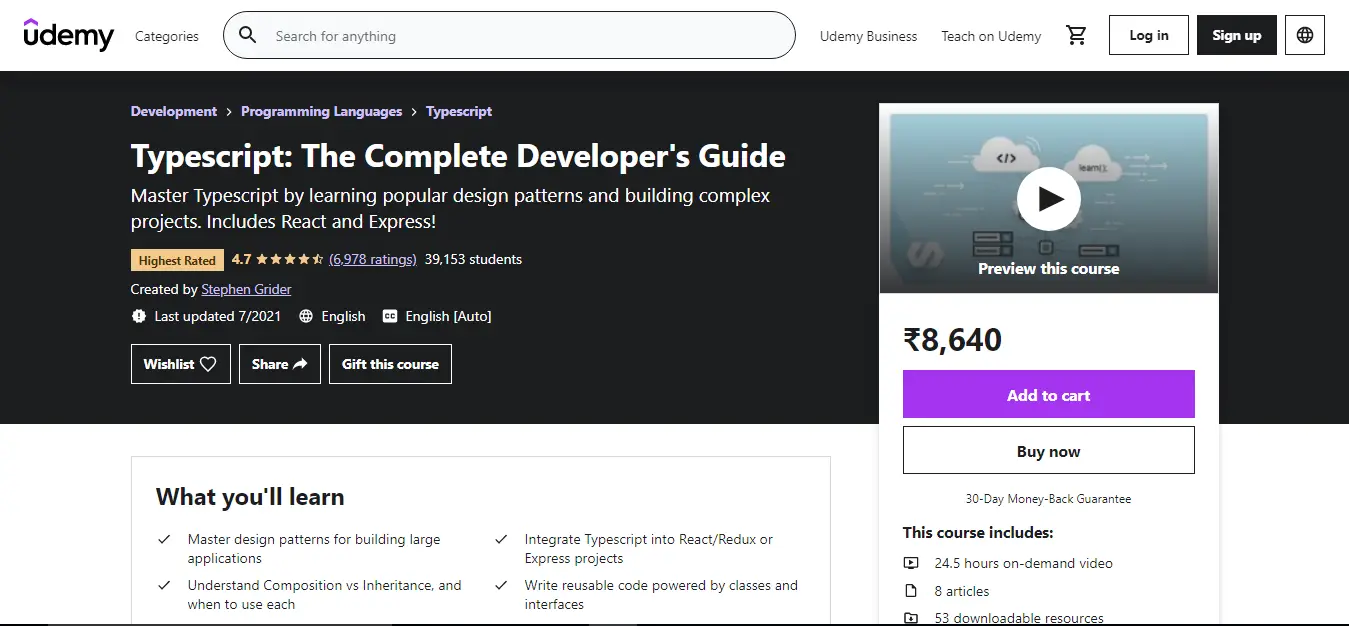Play the course preview video
1349x626 pixels.
point(1049,199)
